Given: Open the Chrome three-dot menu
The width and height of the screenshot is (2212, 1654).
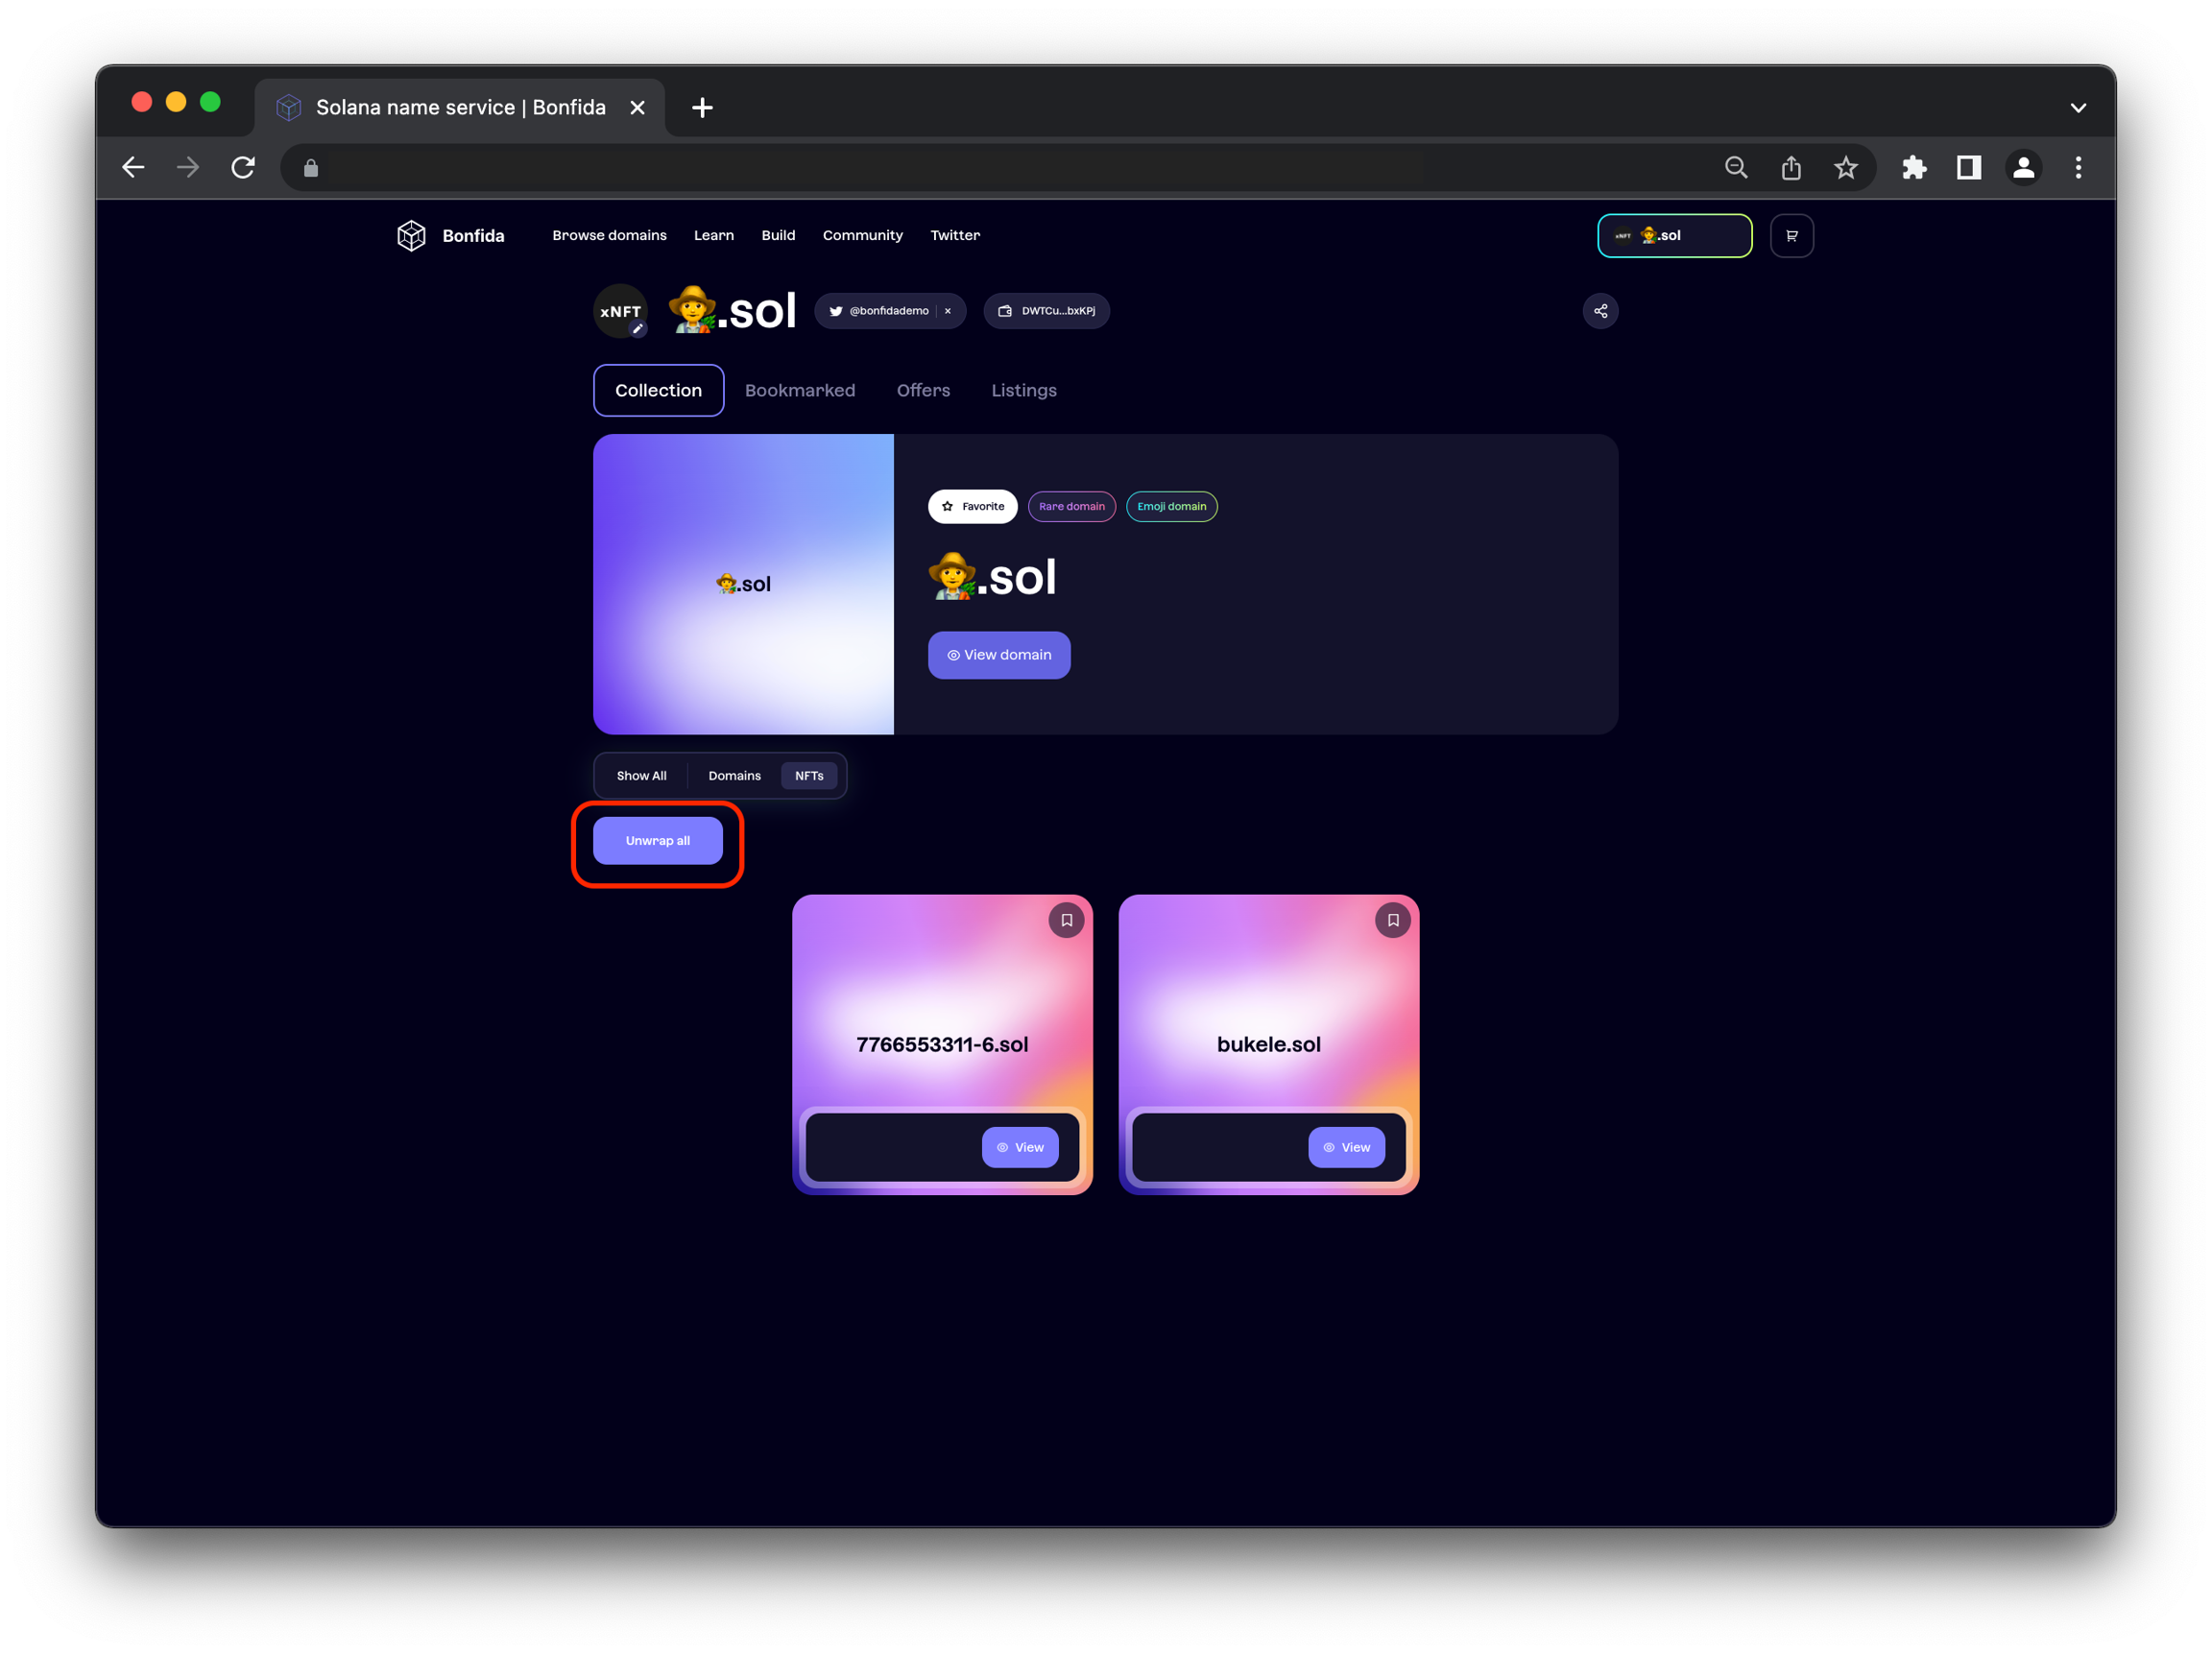Looking at the screenshot, I should pyautogui.click(x=2077, y=168).
